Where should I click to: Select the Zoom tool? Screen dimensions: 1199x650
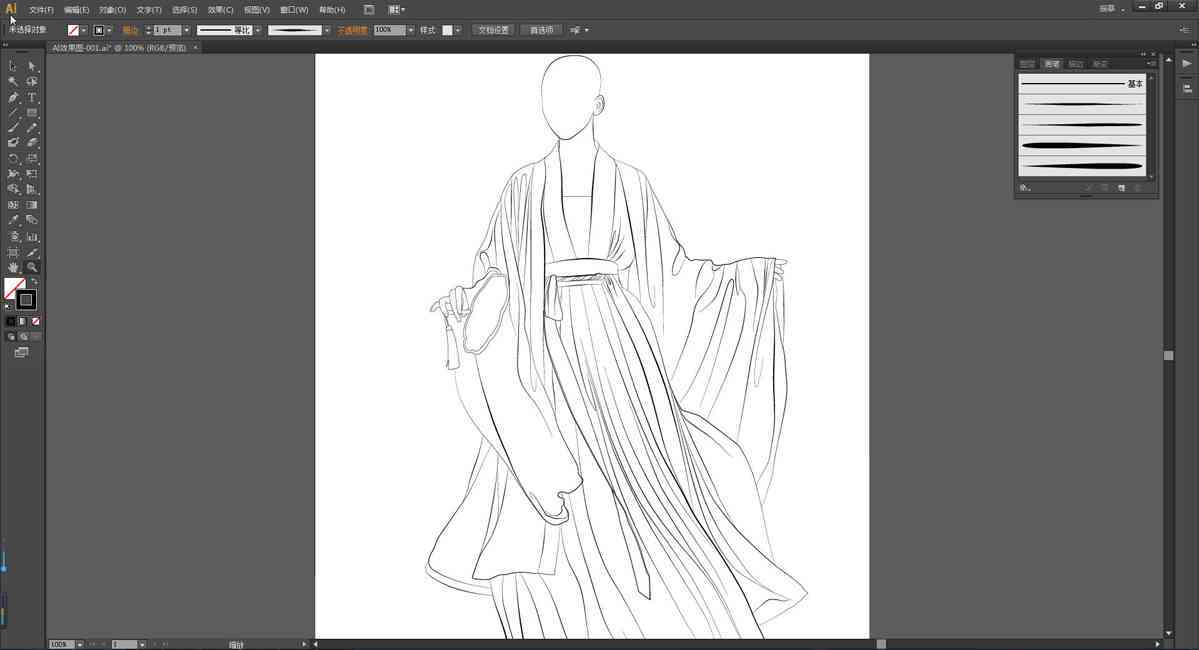[x=32, y=268]
